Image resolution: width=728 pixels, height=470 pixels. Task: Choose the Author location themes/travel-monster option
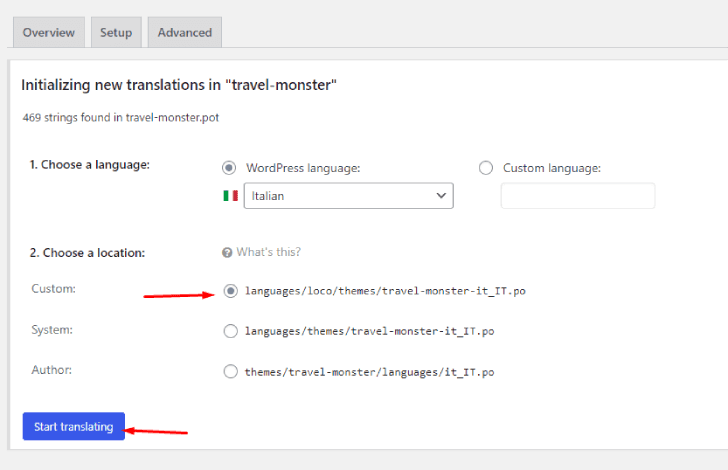(231, 372)
